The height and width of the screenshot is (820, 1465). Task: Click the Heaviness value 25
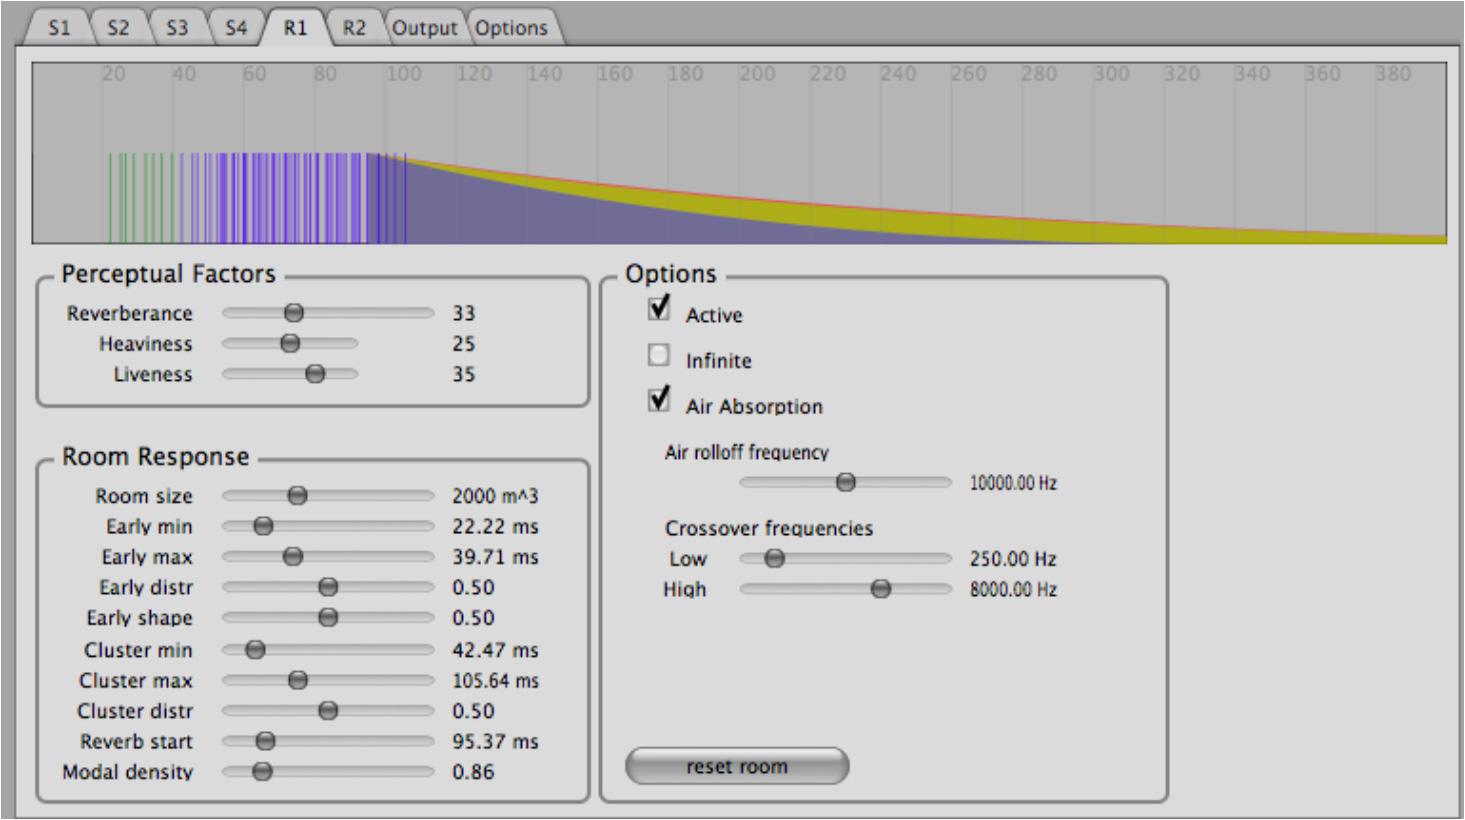463,344
